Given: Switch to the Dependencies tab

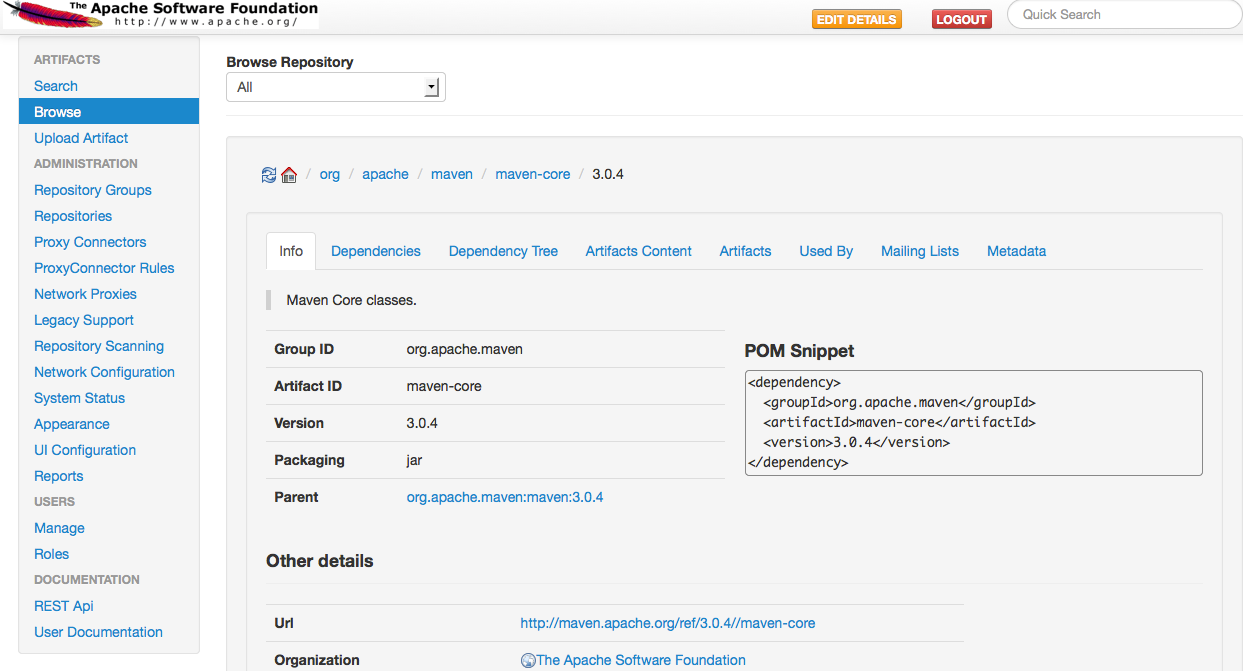Looking at the screenshot, I should [x=376, y=251].
